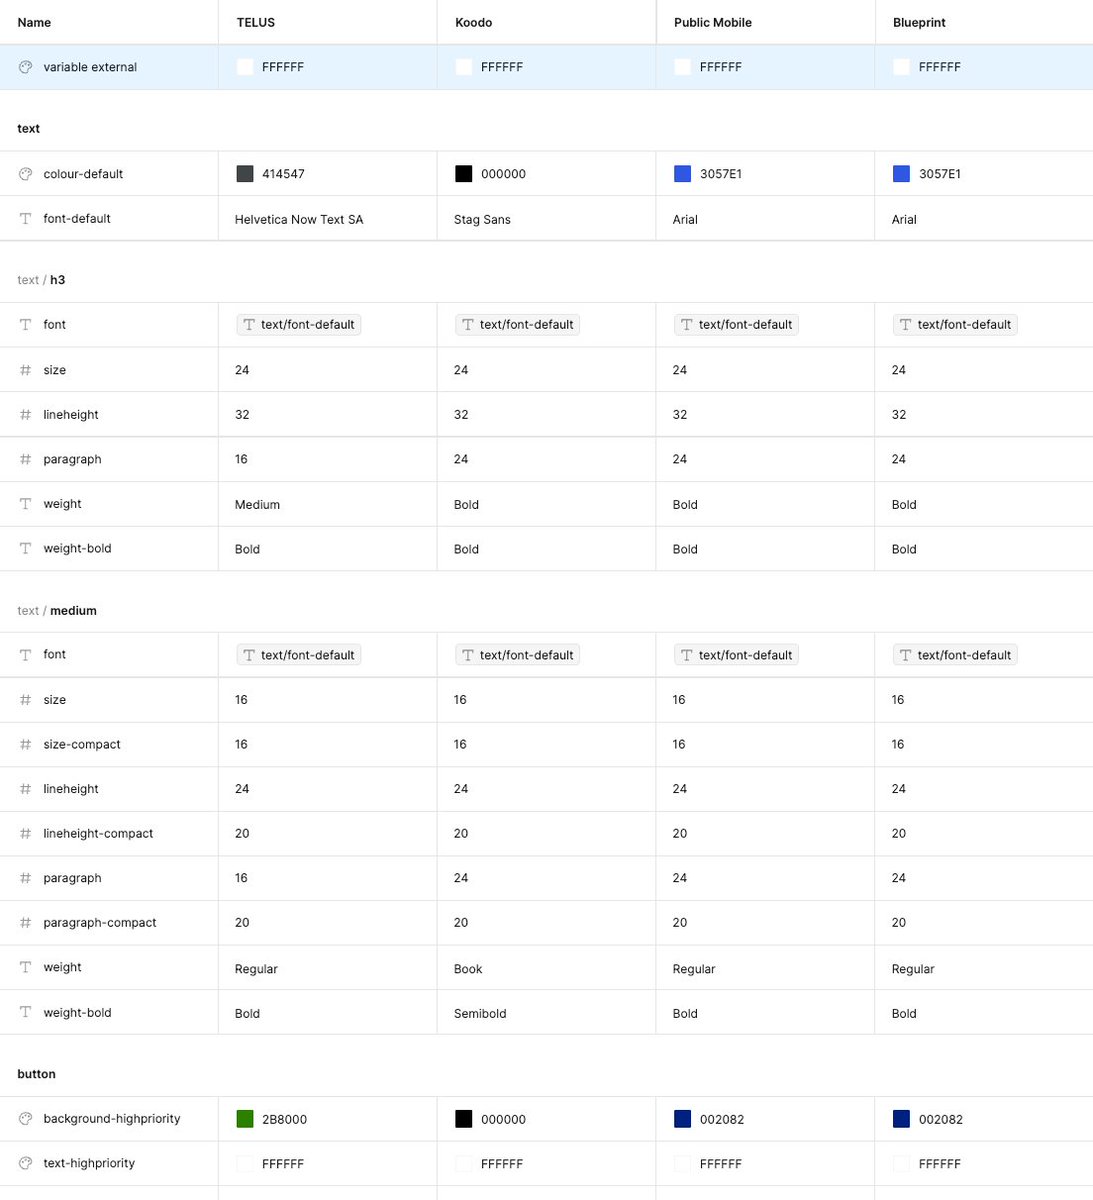Screen dimensions: 1093x1200
Task: Click the T icon beside h3 font variable
Action: 26,325
